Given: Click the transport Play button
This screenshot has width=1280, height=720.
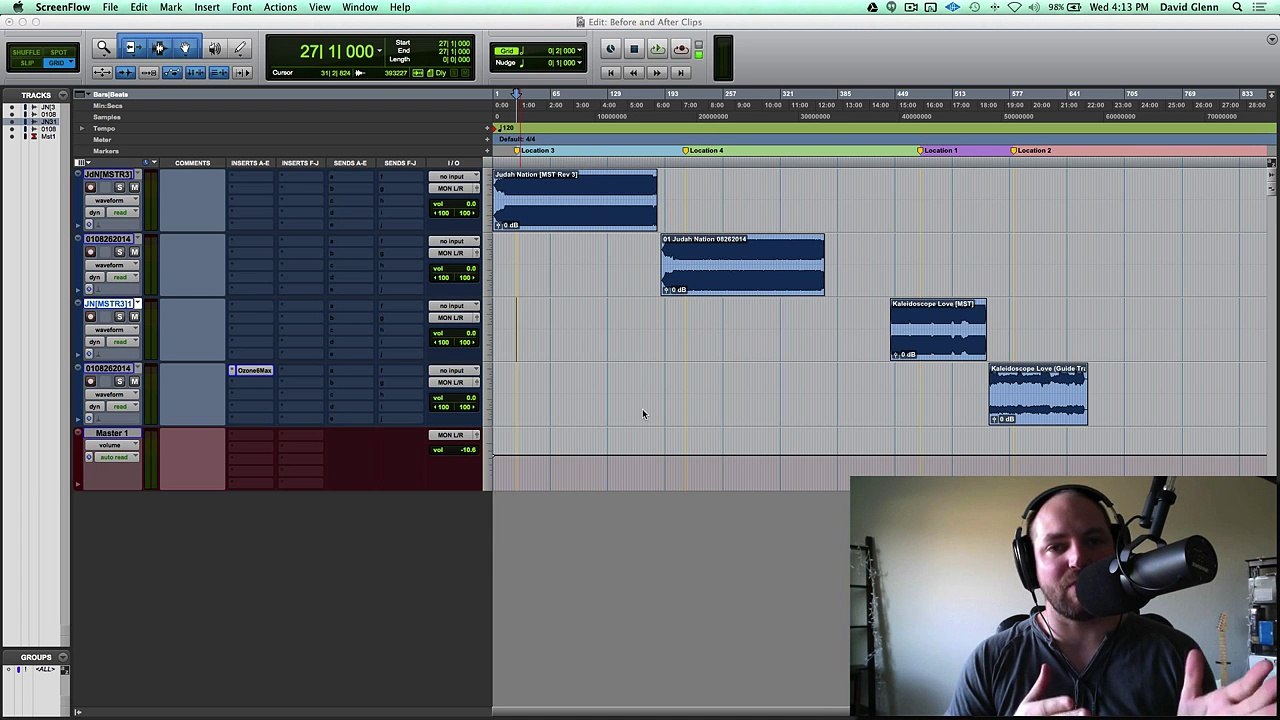Looking at the screenshot, I should click(x=657, y=49).
